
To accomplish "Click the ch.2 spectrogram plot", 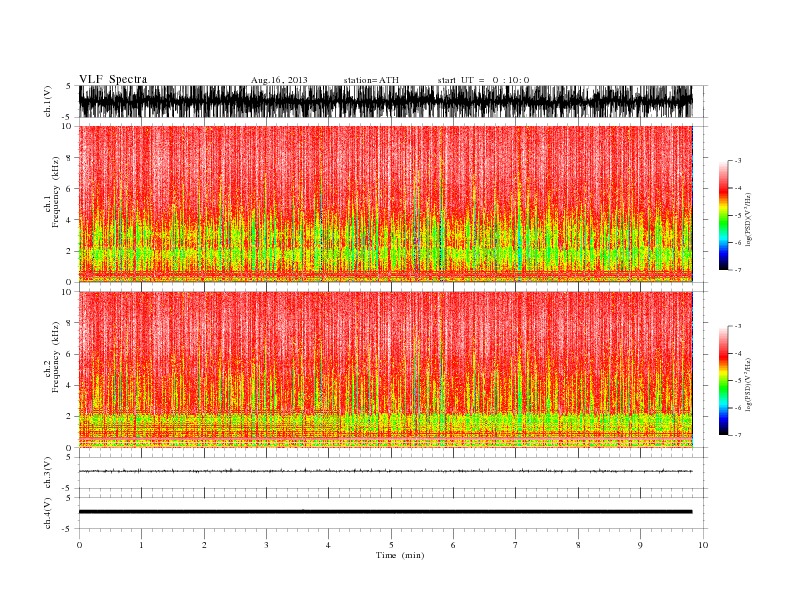I will [x=385, y=370].
